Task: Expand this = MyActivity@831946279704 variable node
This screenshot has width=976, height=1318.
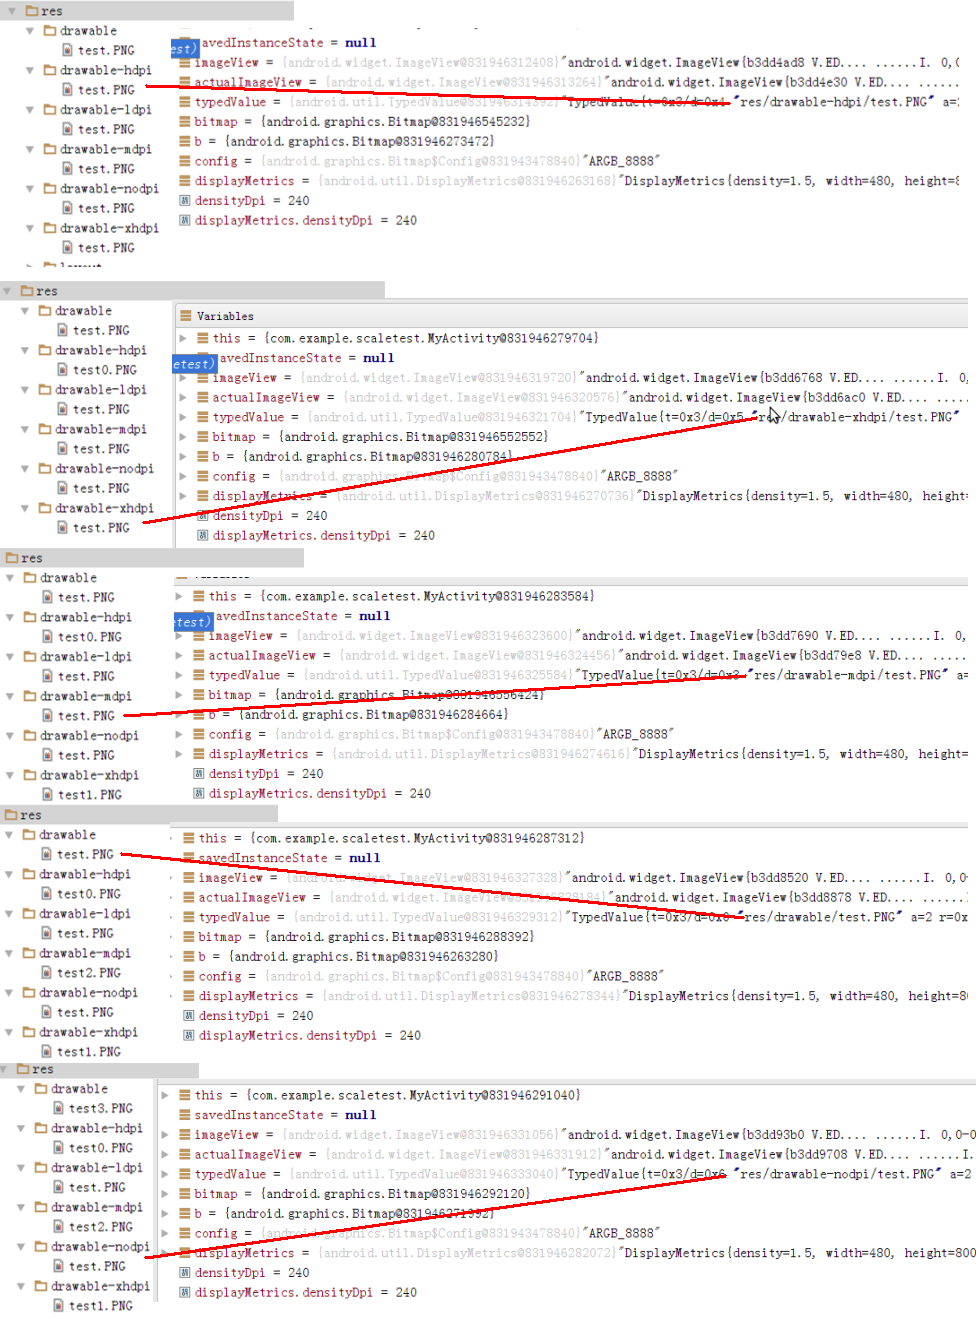Action: (183, 339)
